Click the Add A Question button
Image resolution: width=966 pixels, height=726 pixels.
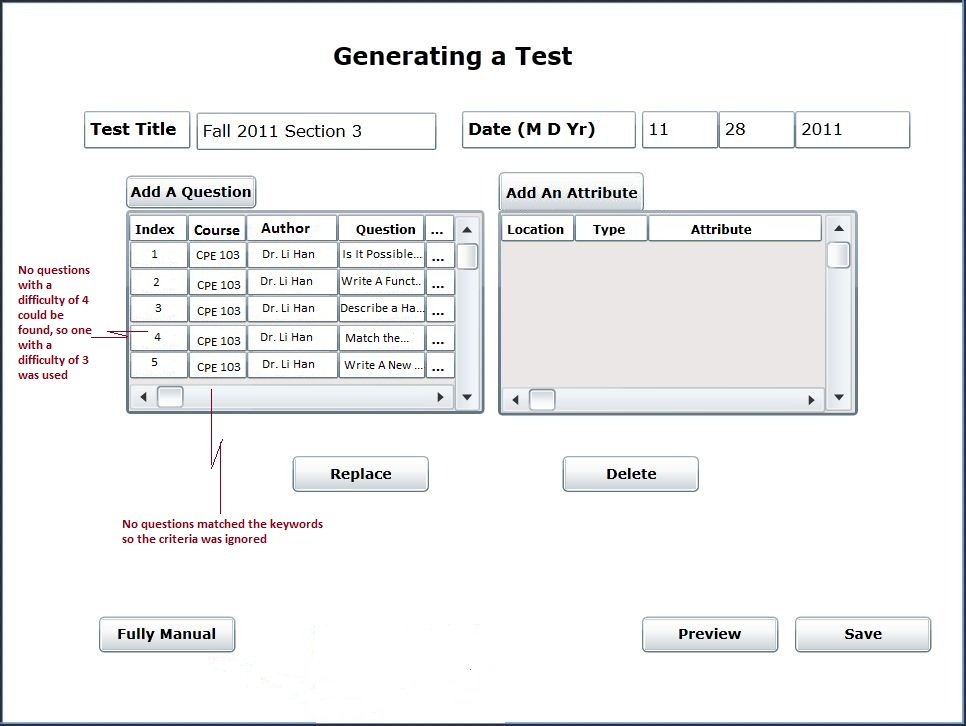(x=191, y=192)
